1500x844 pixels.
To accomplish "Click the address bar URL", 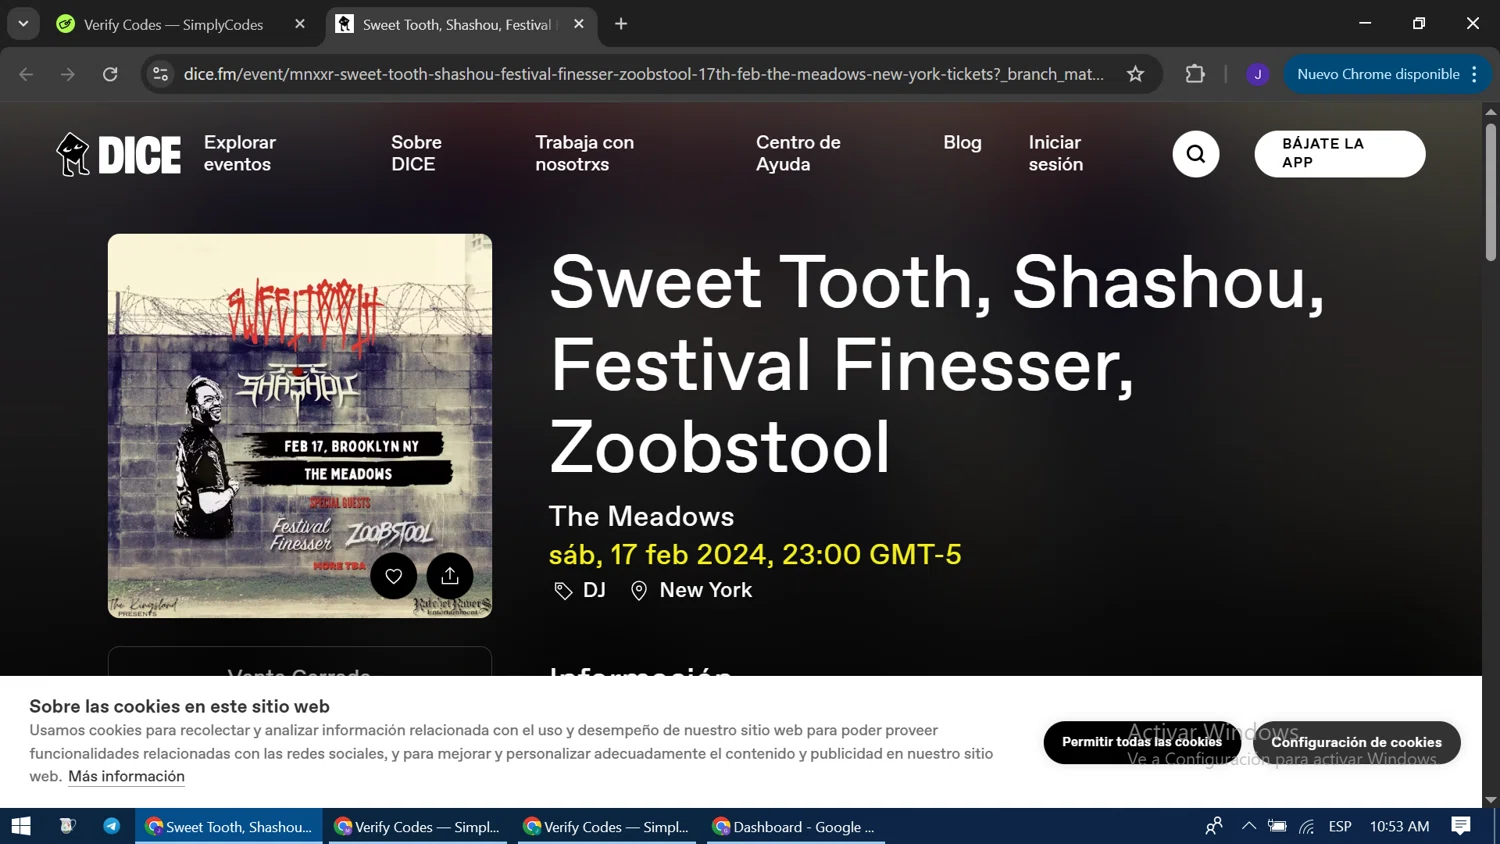I will pos(644,74).
